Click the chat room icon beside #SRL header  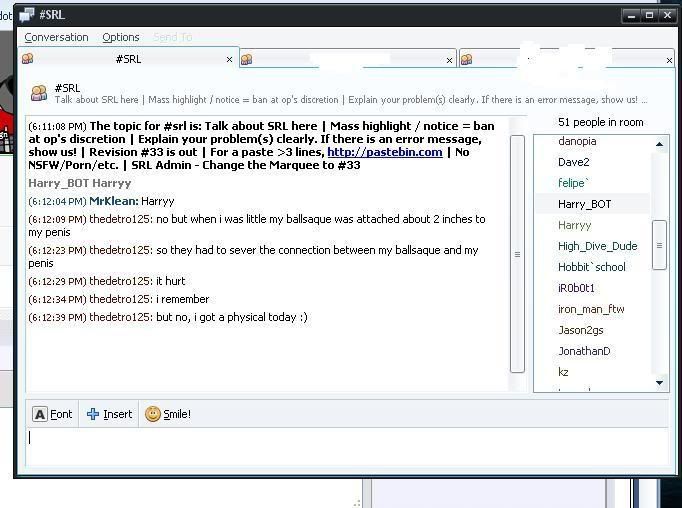pos(39,93)
